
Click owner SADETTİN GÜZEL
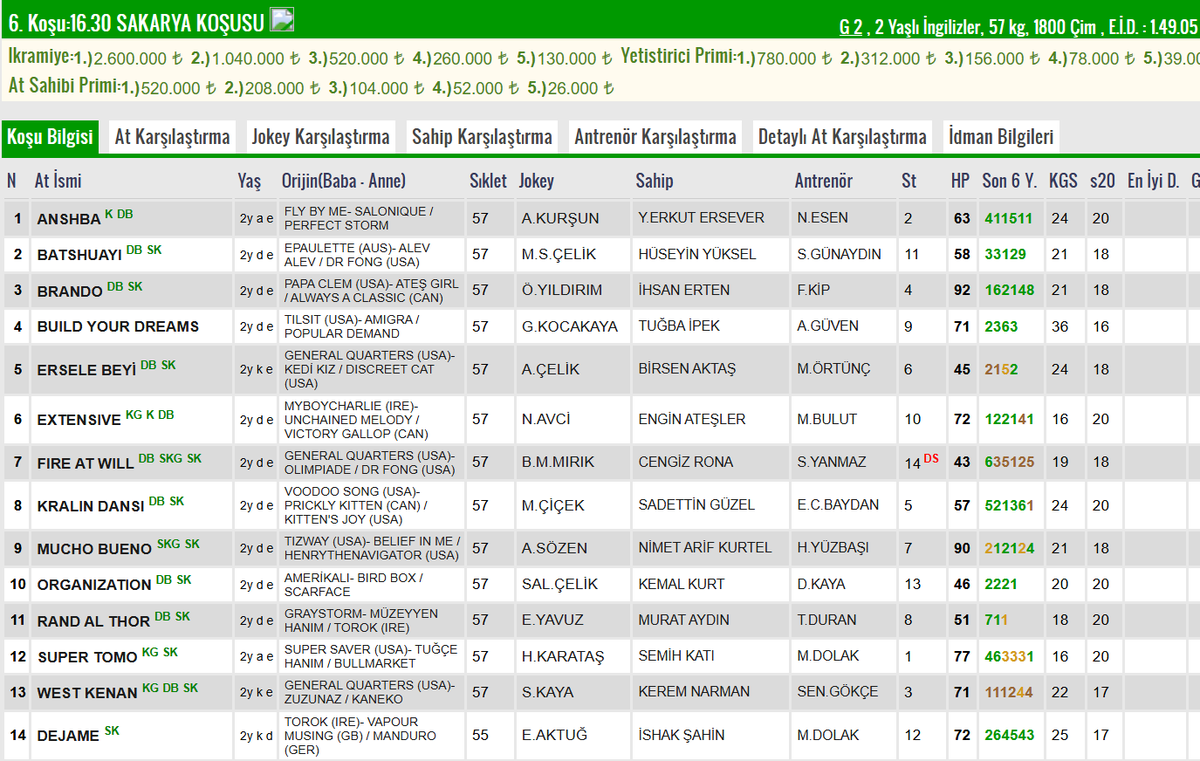pyautogui.click(x=697, y=505)
